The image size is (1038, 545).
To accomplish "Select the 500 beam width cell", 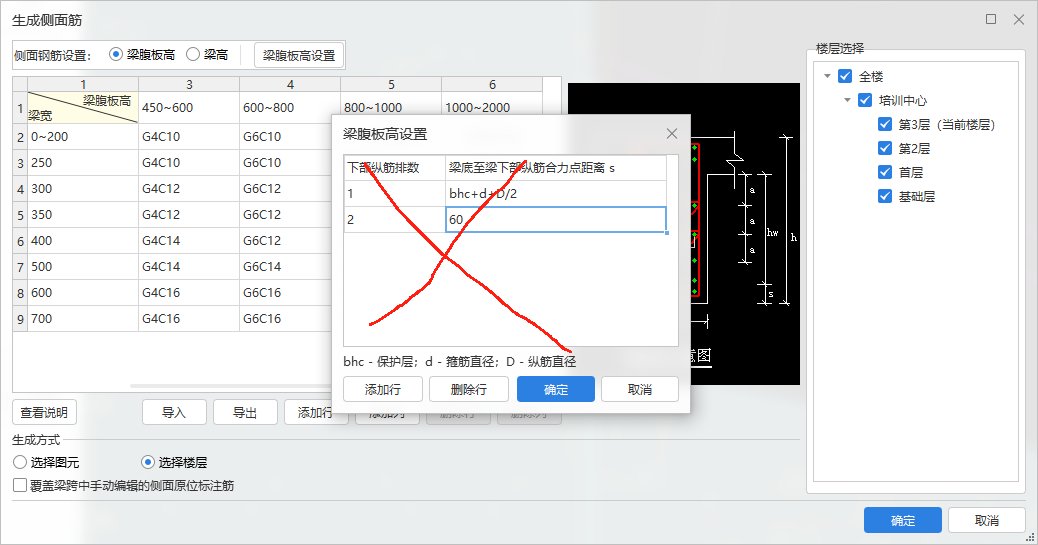I will tap(83, 267).
